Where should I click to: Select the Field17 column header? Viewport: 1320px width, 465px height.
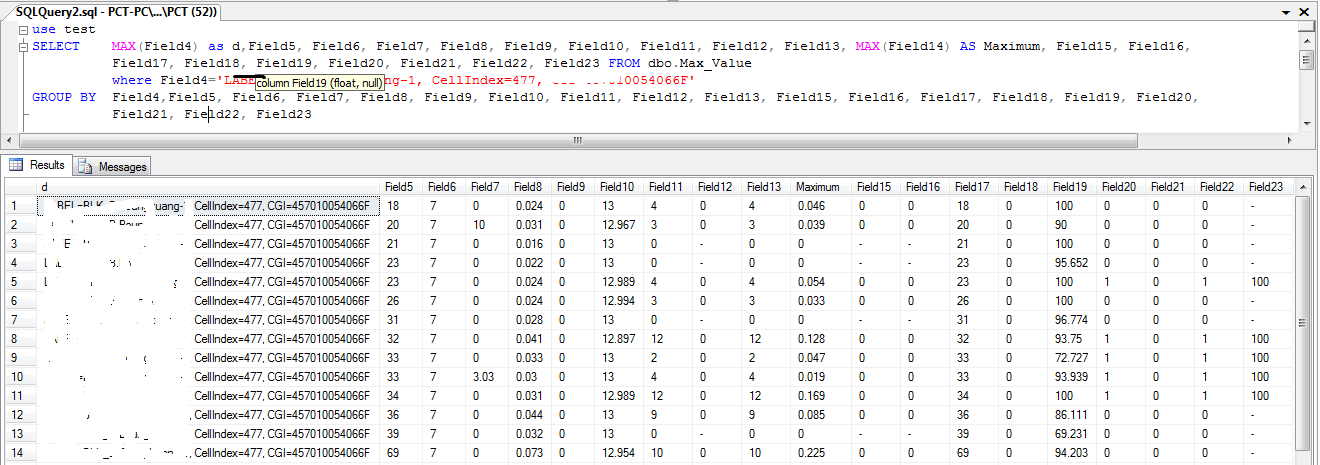click(x=976, y=187)
